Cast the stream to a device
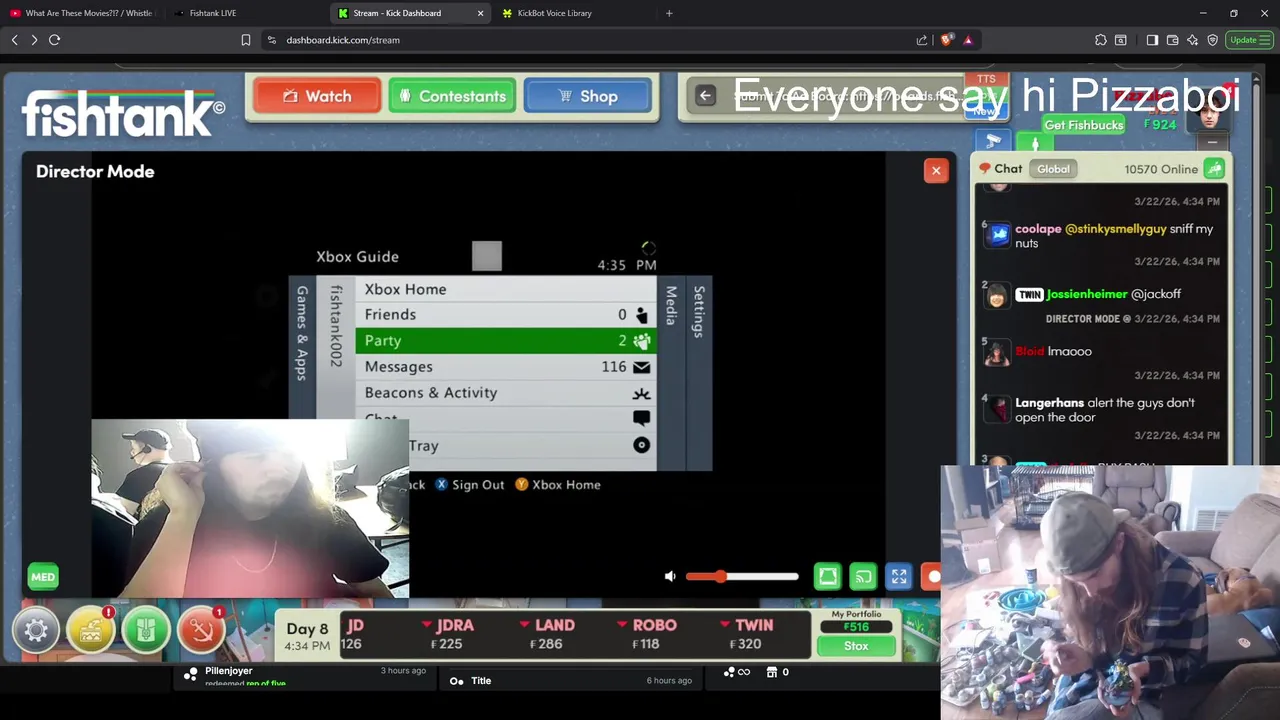The width and height of the screenshot is (1280, 720). coord(863,577)
